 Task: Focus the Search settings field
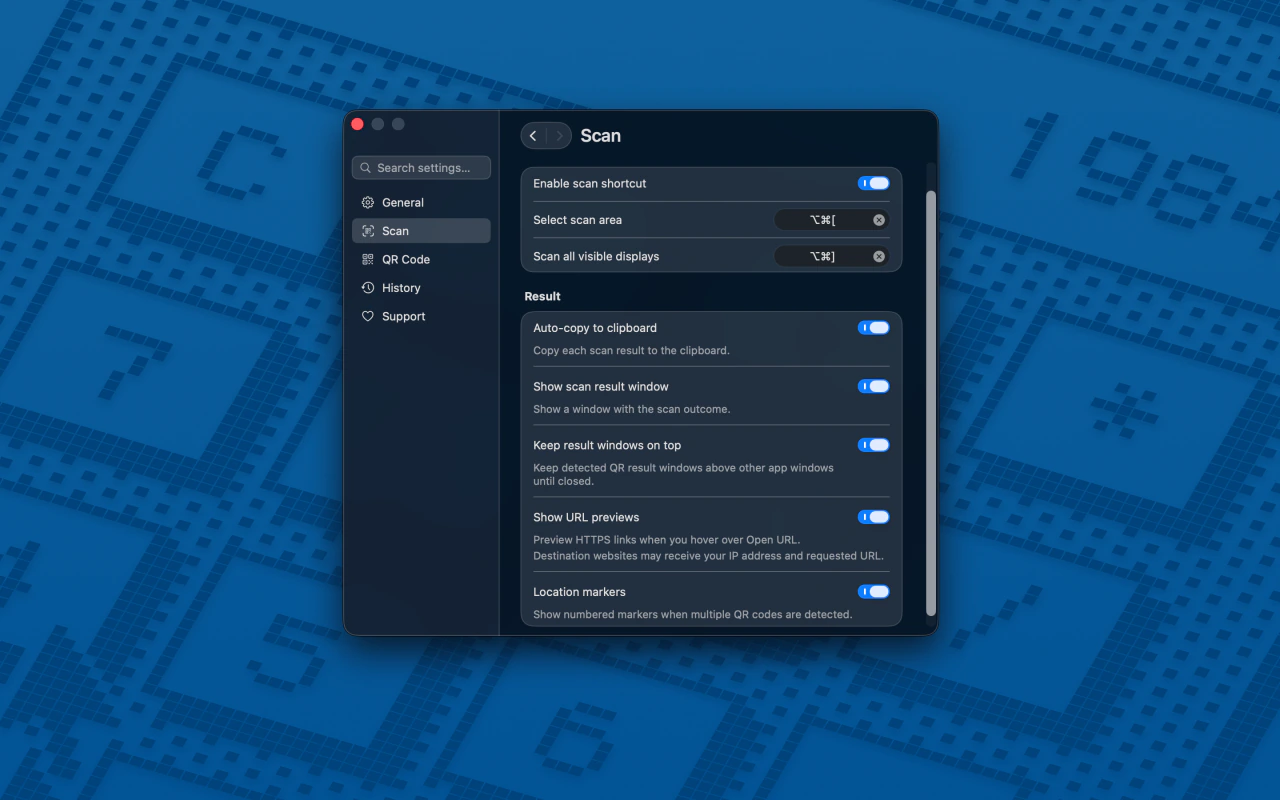coord(421,168)
